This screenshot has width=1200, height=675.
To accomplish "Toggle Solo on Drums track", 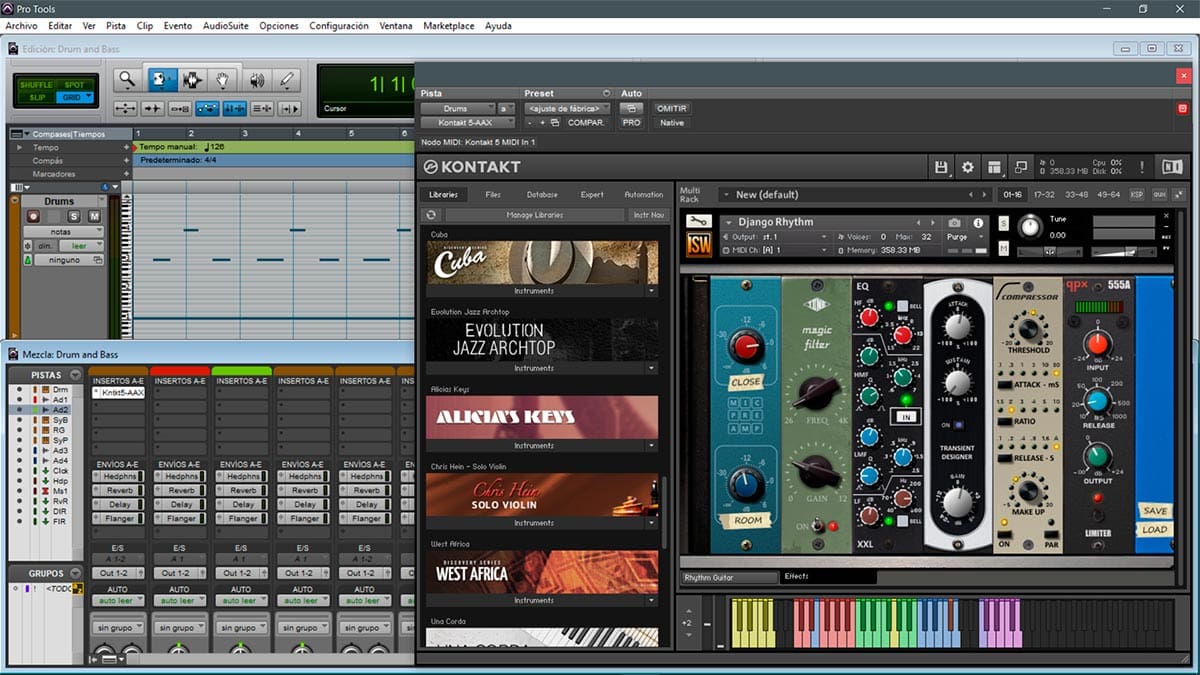I will 74,216.
